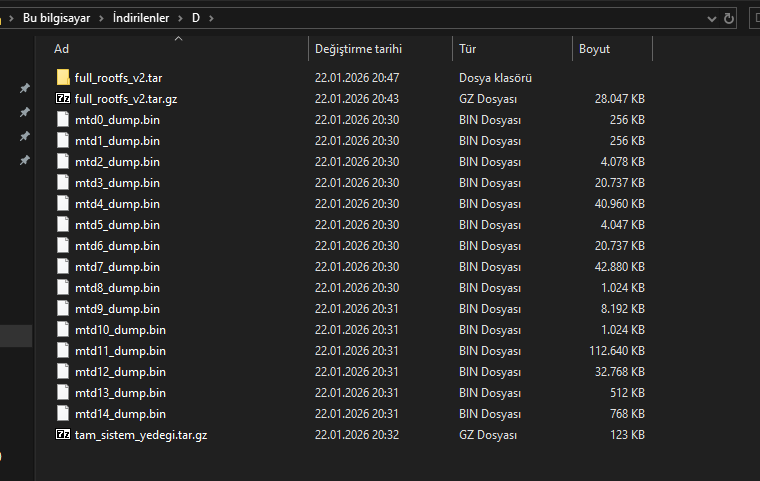Select the file name mtd0_dump.bin
Screen dimensions: 760x481
117,120
